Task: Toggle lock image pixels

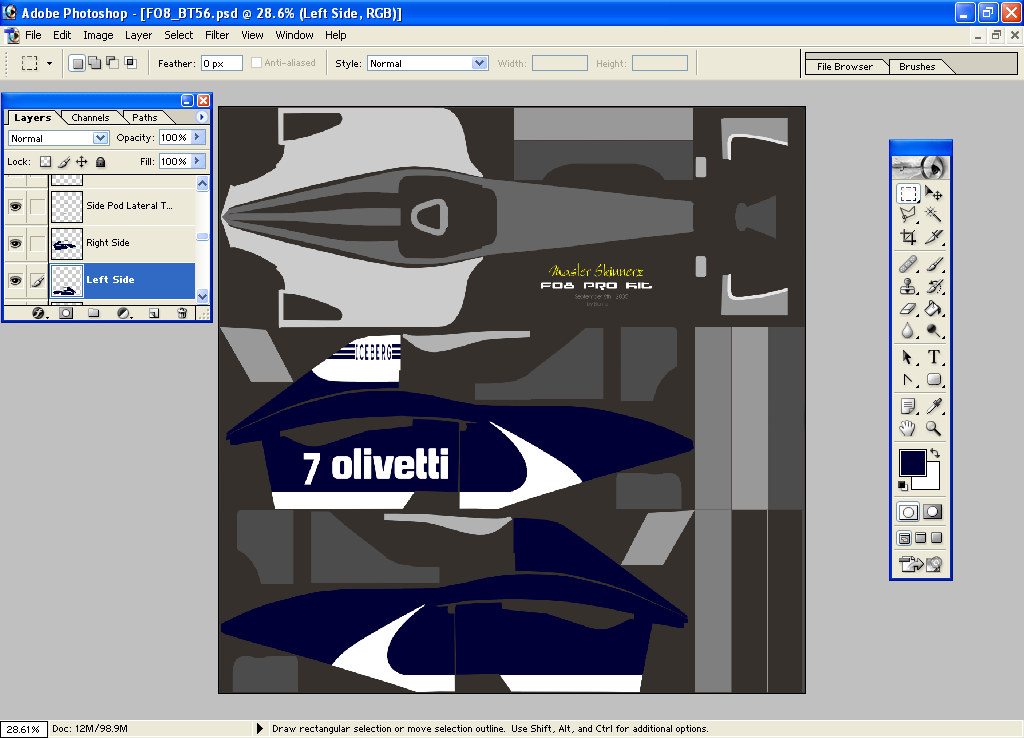Action: (x=64, y=161)
